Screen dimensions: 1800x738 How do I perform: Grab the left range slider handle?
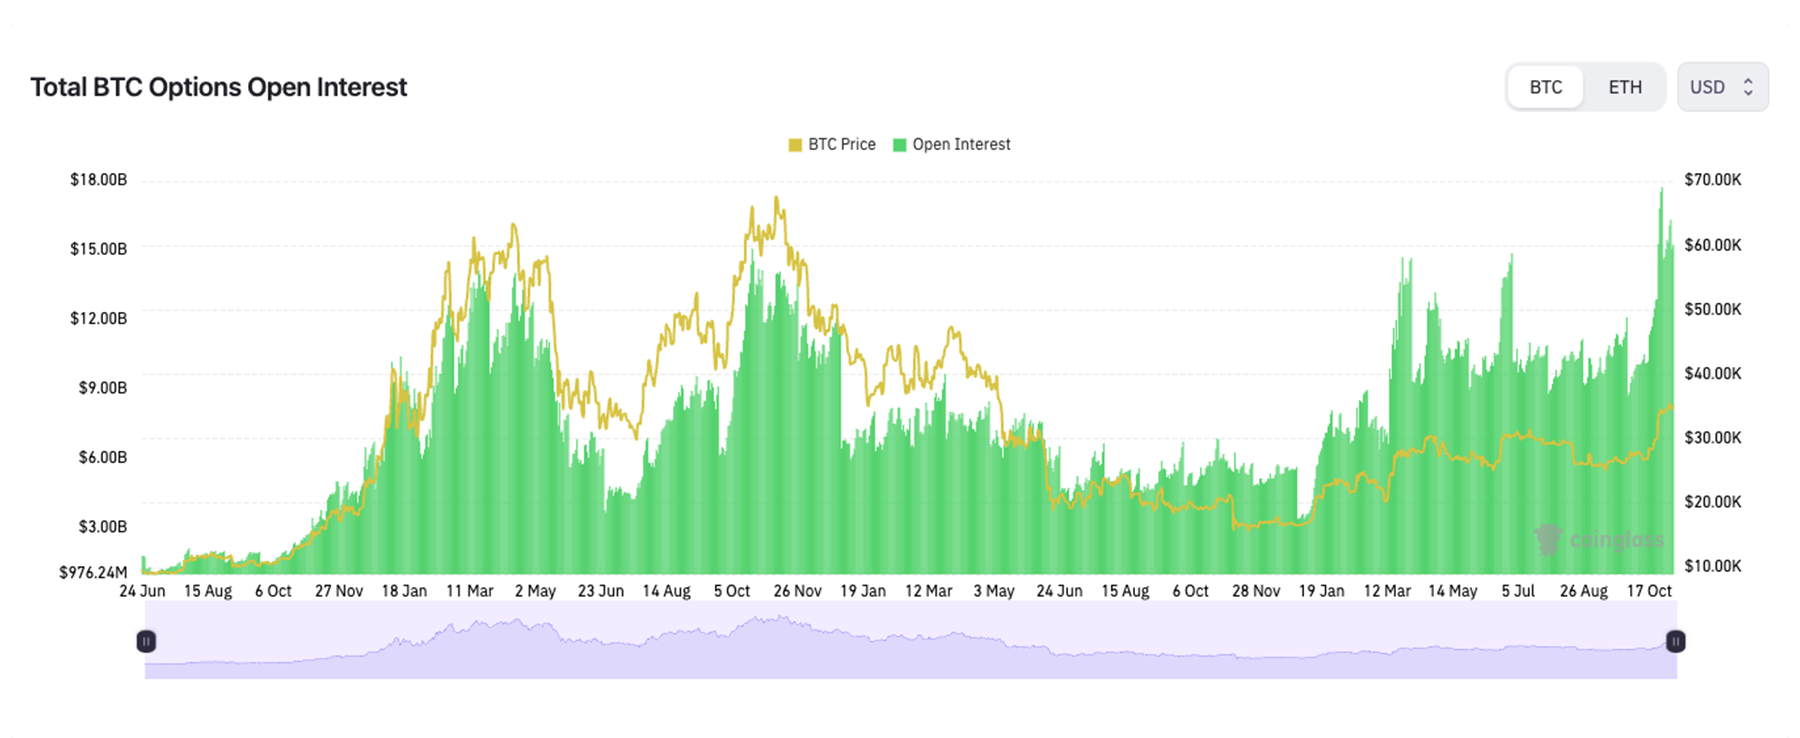point(146,641)
